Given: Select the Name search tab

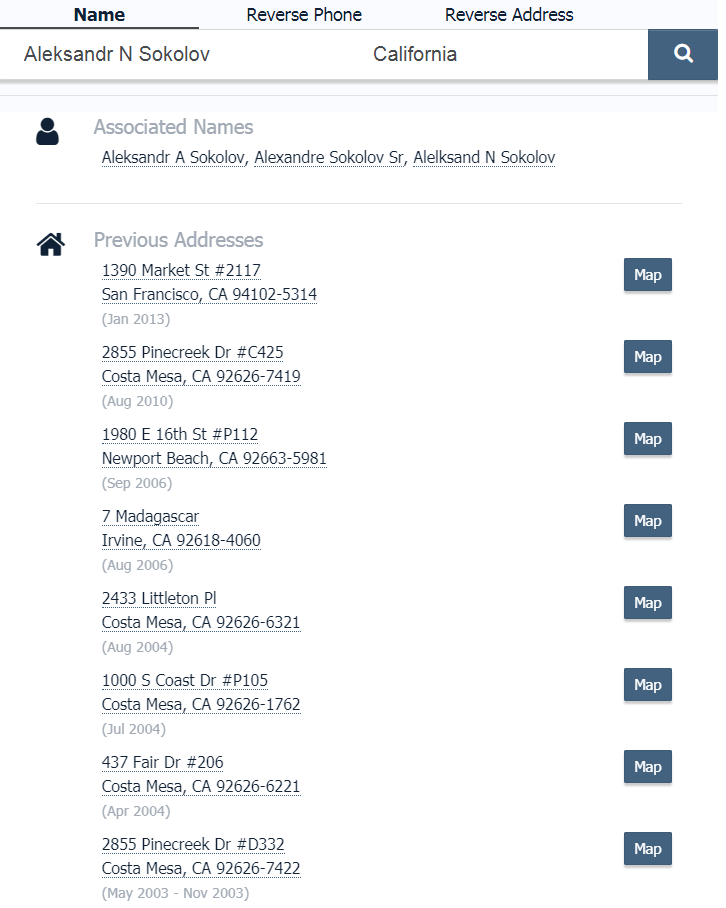Looking at the screenshot, I should coord(99,14).
